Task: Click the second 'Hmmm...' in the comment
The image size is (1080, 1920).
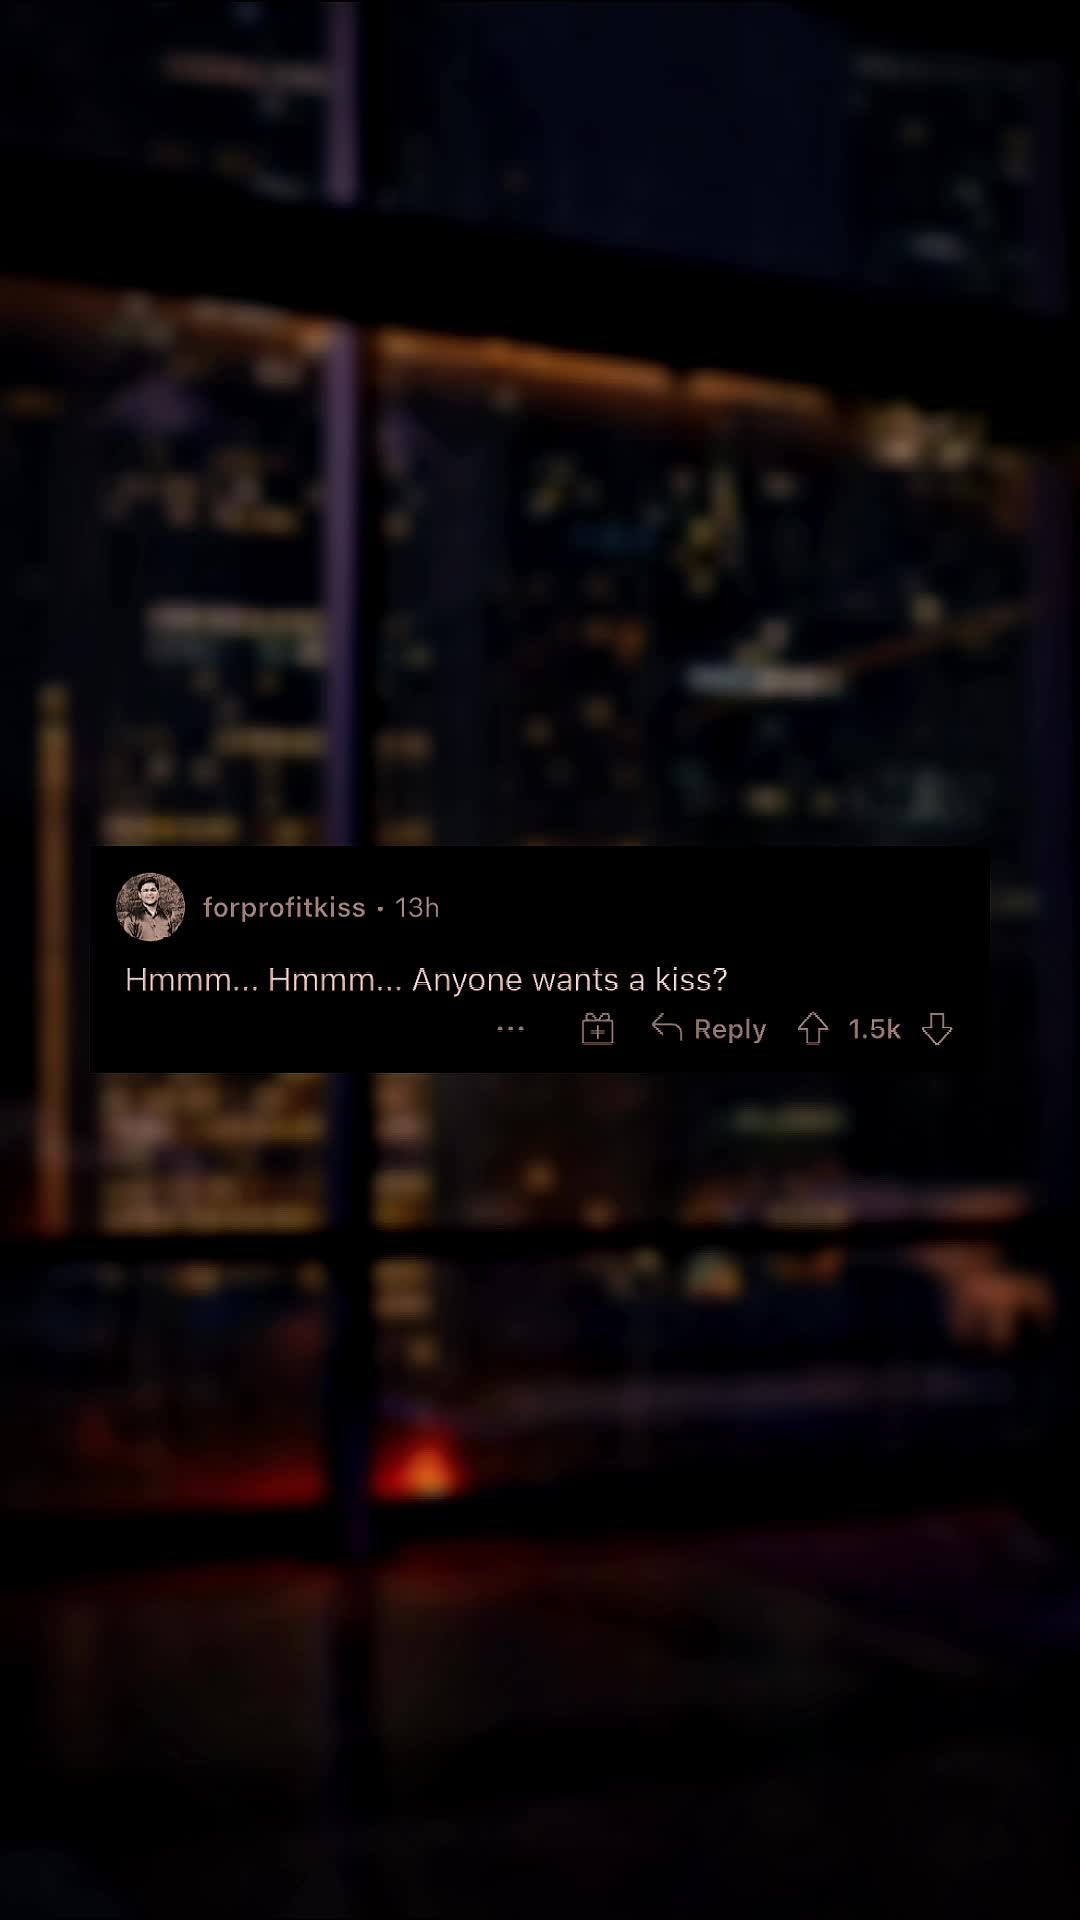Action: (x=335, y=980)
